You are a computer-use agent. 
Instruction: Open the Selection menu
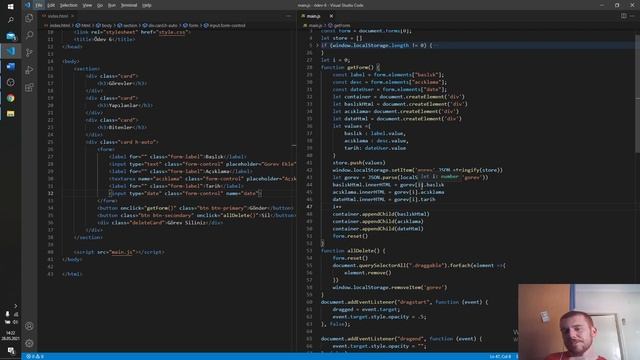pos(69,5)
